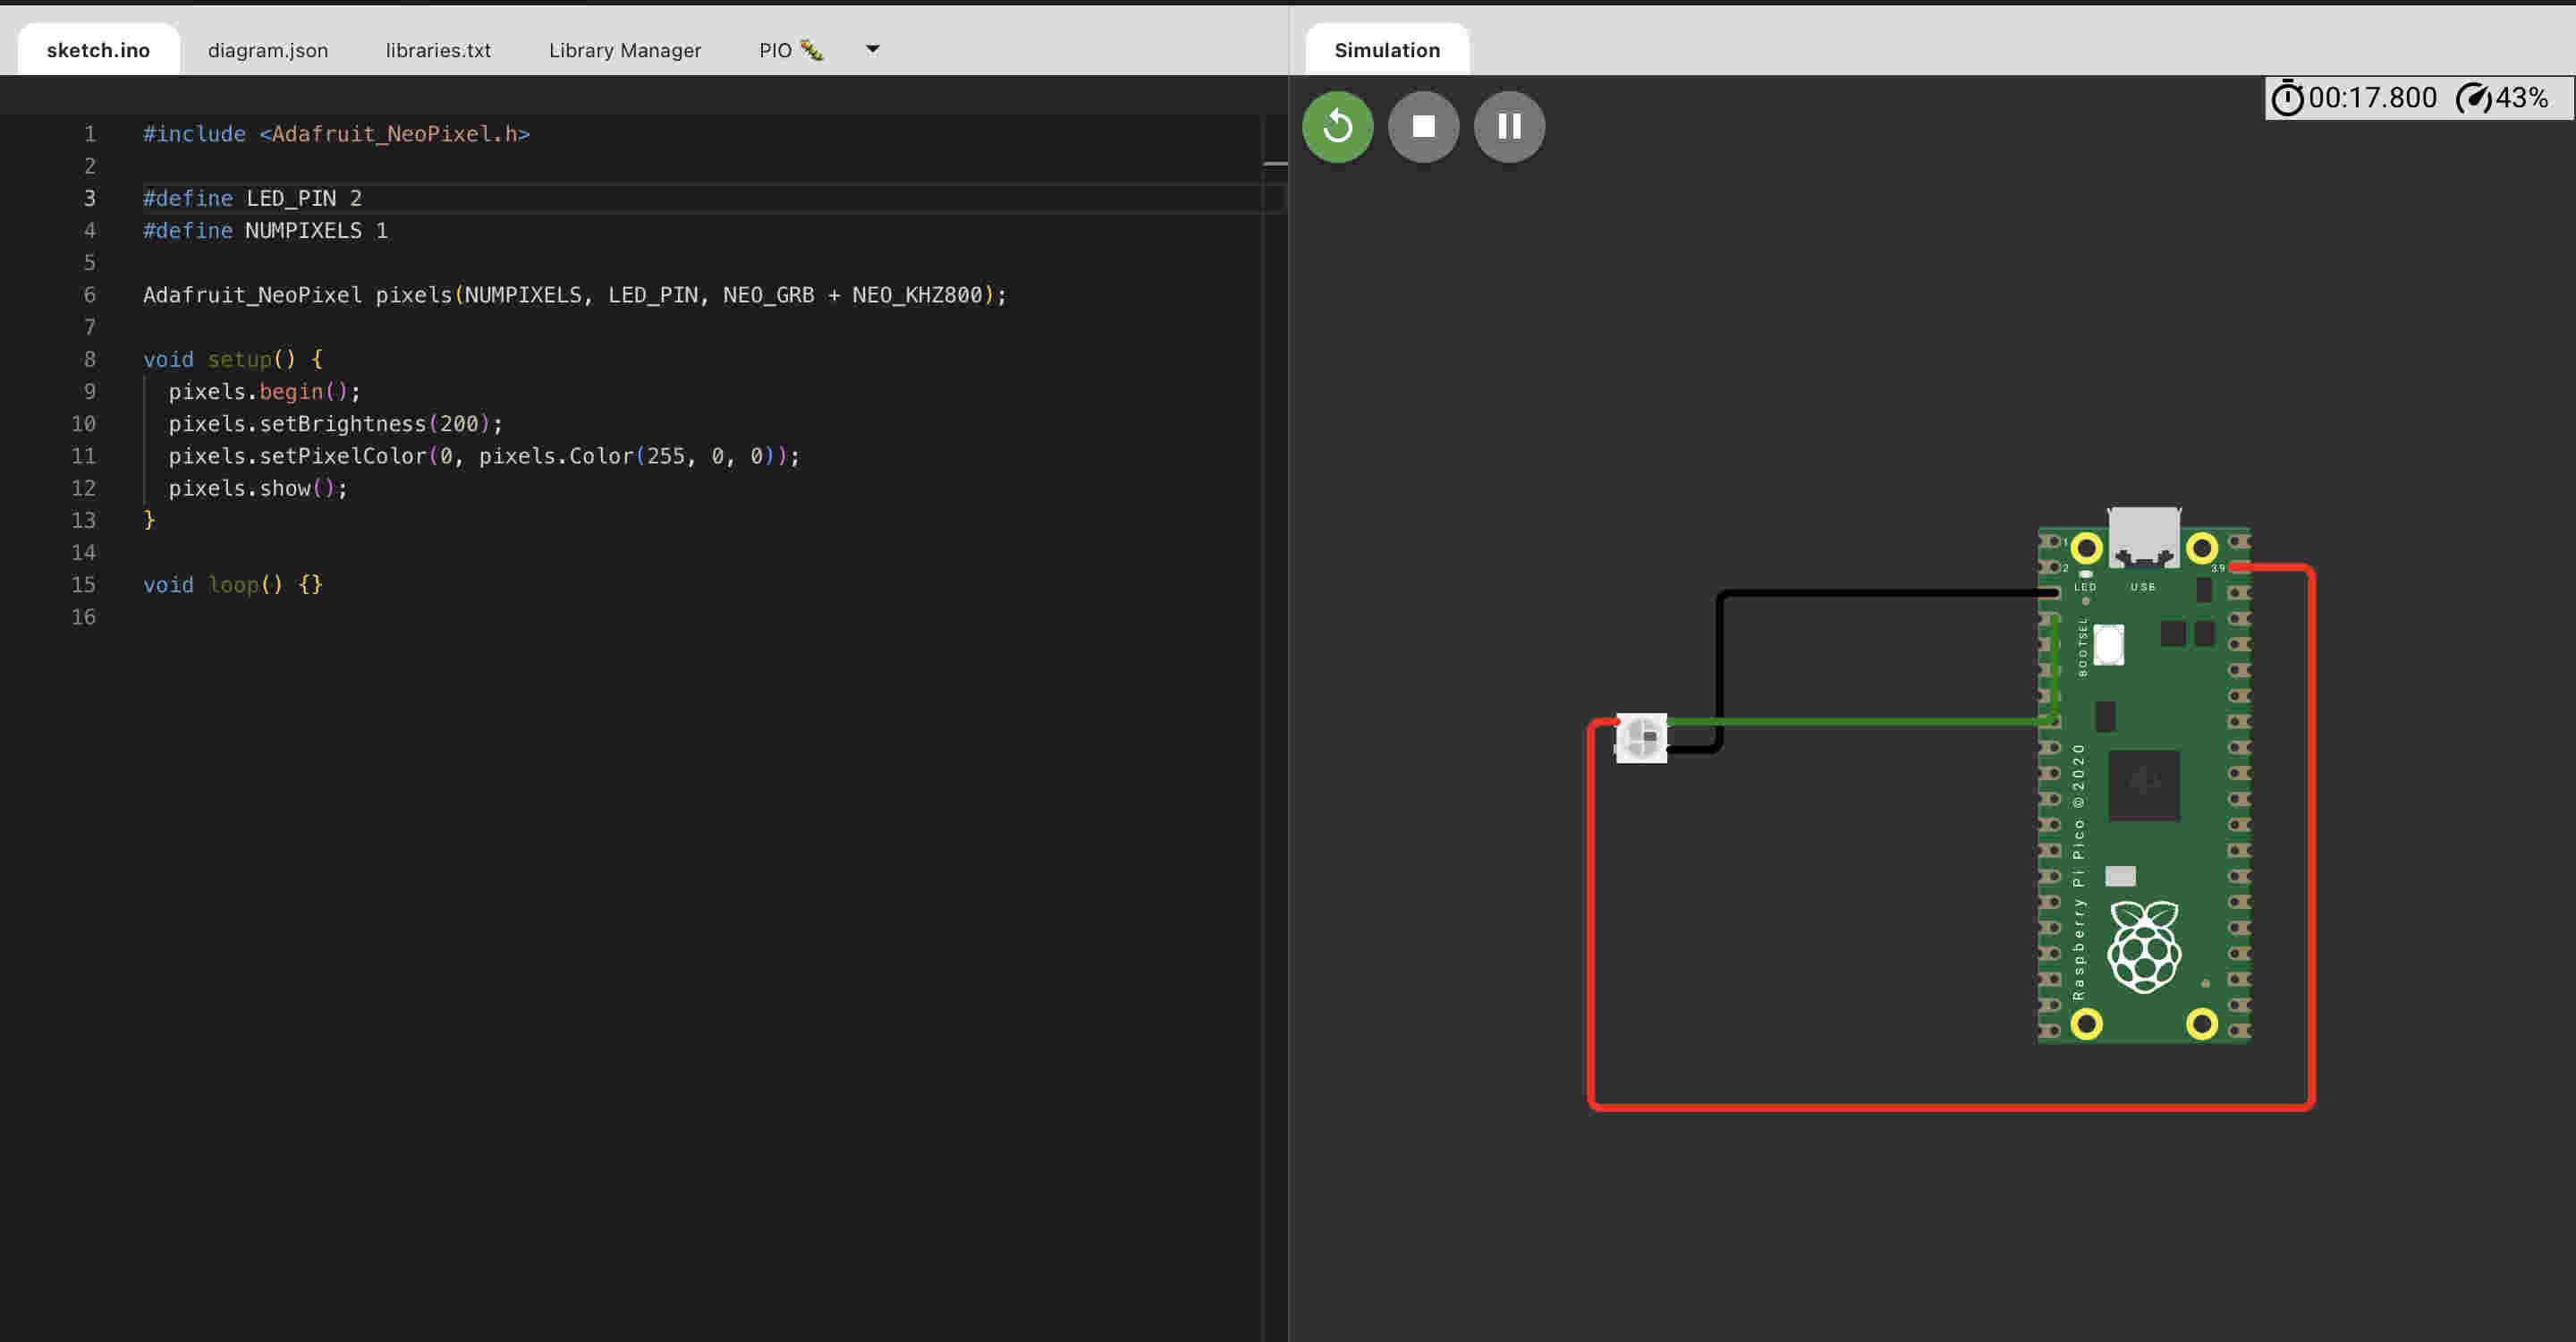
Task: Open the libraries.txt tab
Action: 438,50
